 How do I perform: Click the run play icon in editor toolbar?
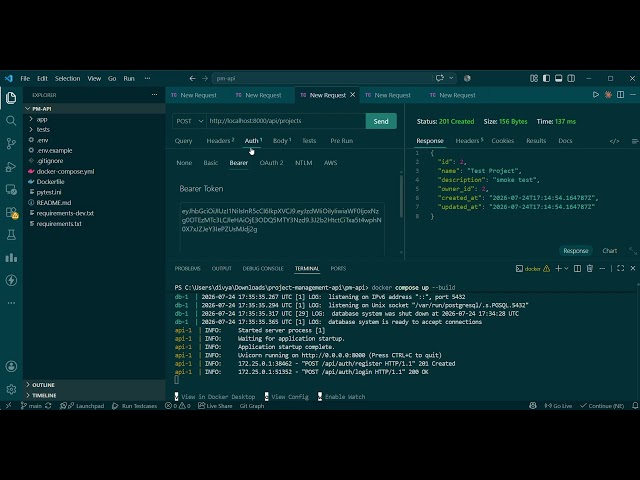[x=596, y=95]
